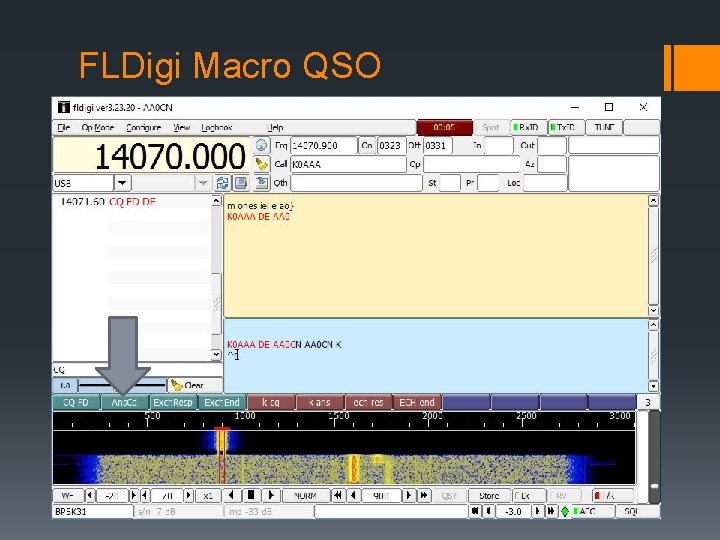This screenshot has width=720, height=540.
Task: Click the x1 waterfall zoom button
Action: (x=208, y=495)
